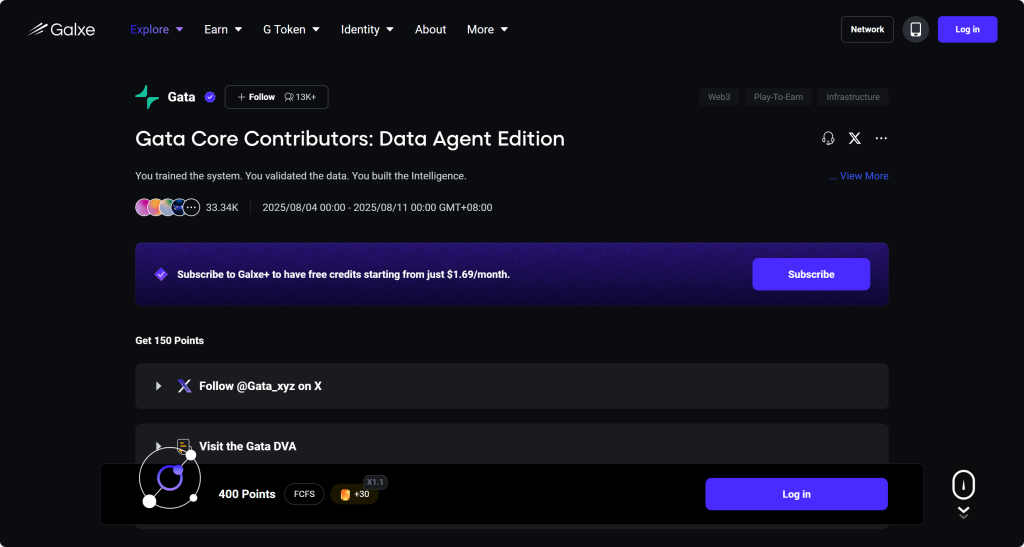
Task: Click the 13K+ followers icon
Action: tap(289, 97)
